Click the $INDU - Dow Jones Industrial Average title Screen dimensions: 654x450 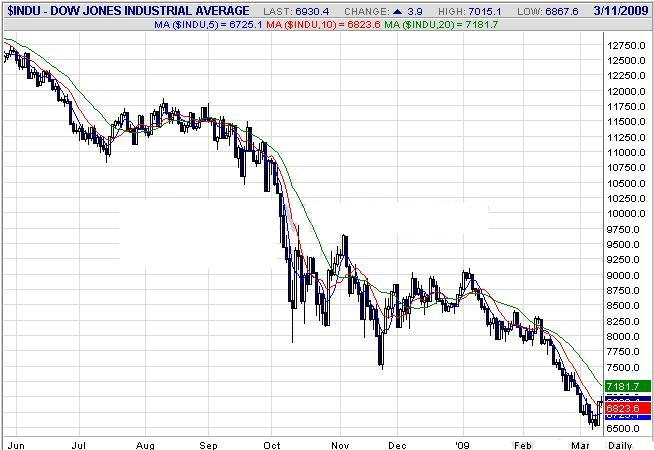128,10
